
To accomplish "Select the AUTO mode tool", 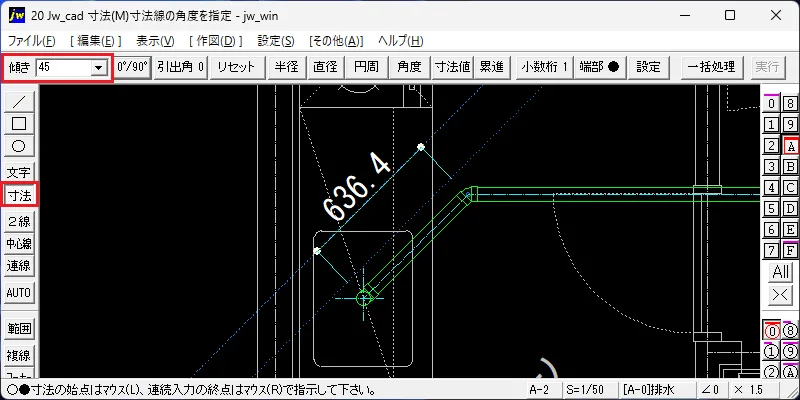I will (19, 293).
